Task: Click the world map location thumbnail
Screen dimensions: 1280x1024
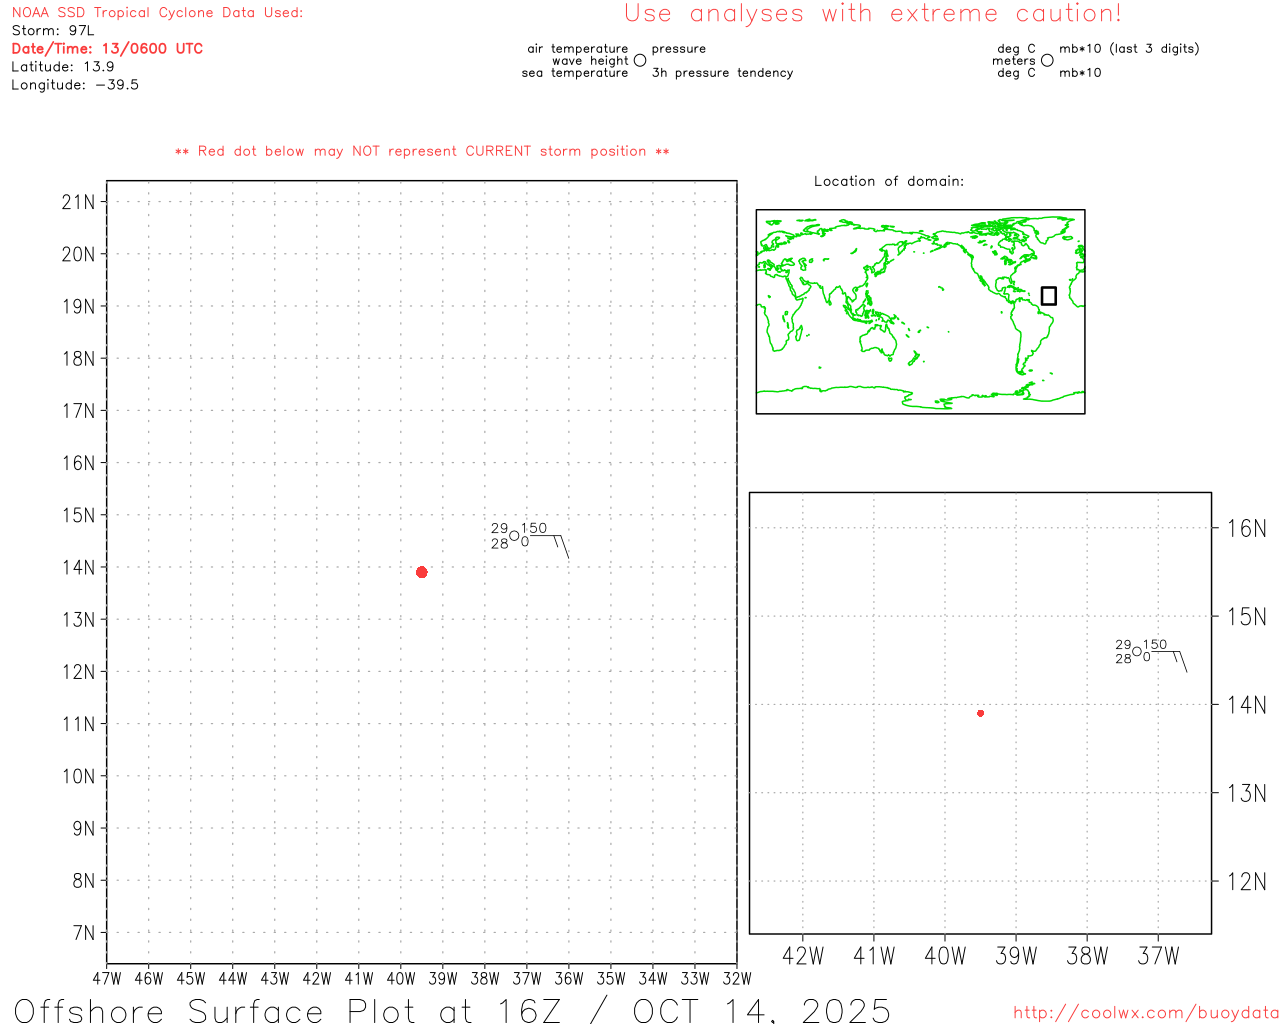Action: tap(920, 312)
